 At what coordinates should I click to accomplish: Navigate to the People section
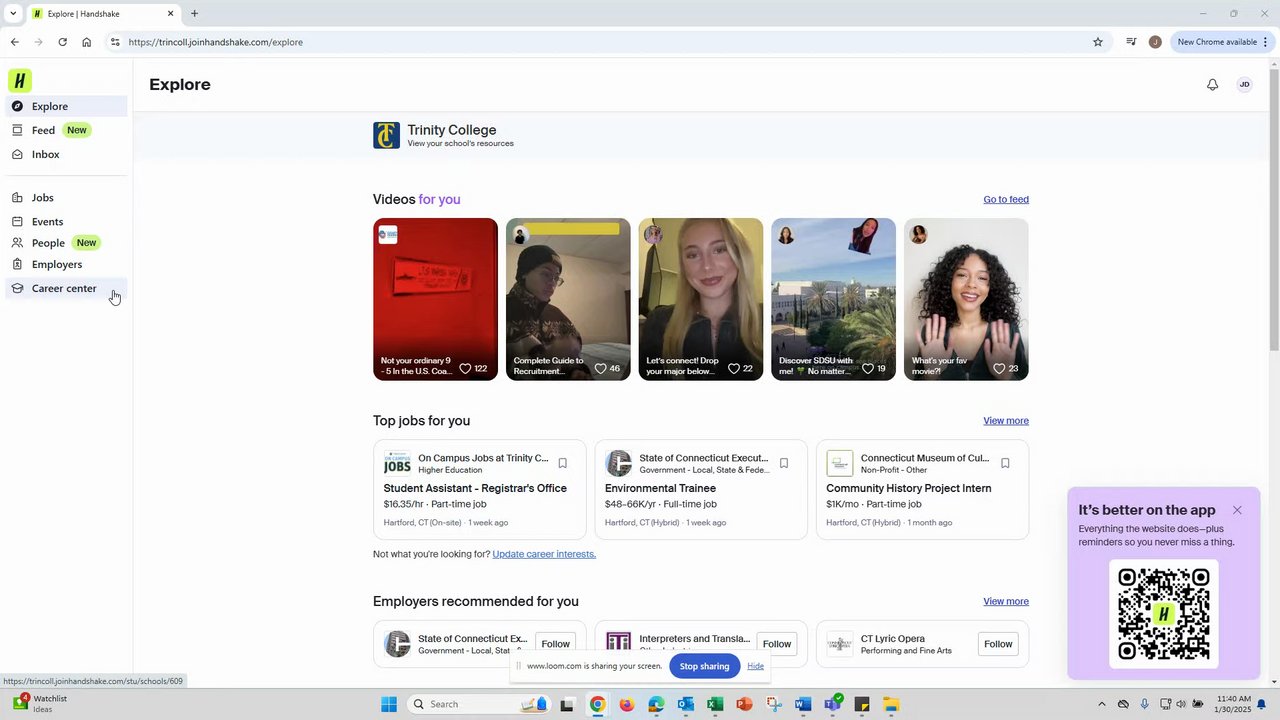coord(66,243)
